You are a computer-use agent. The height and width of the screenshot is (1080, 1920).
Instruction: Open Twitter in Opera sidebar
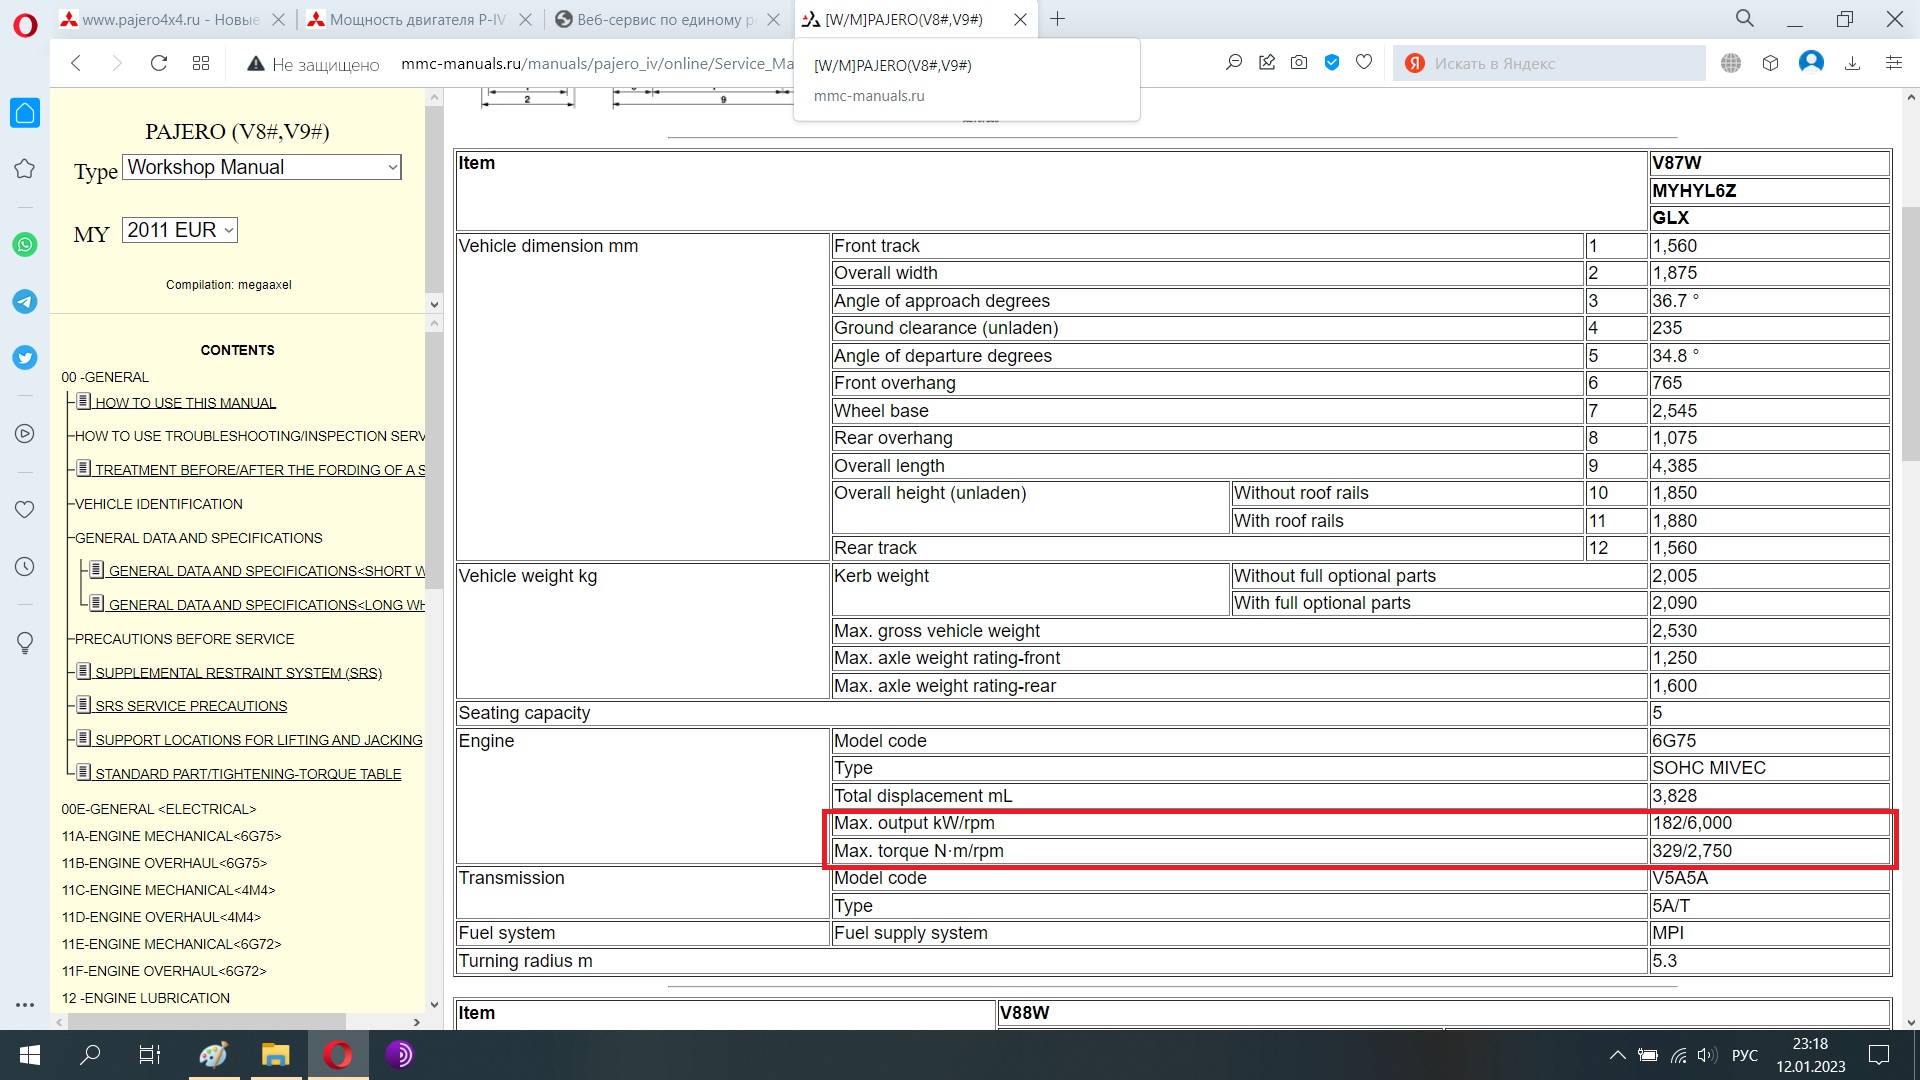[25, 357]
